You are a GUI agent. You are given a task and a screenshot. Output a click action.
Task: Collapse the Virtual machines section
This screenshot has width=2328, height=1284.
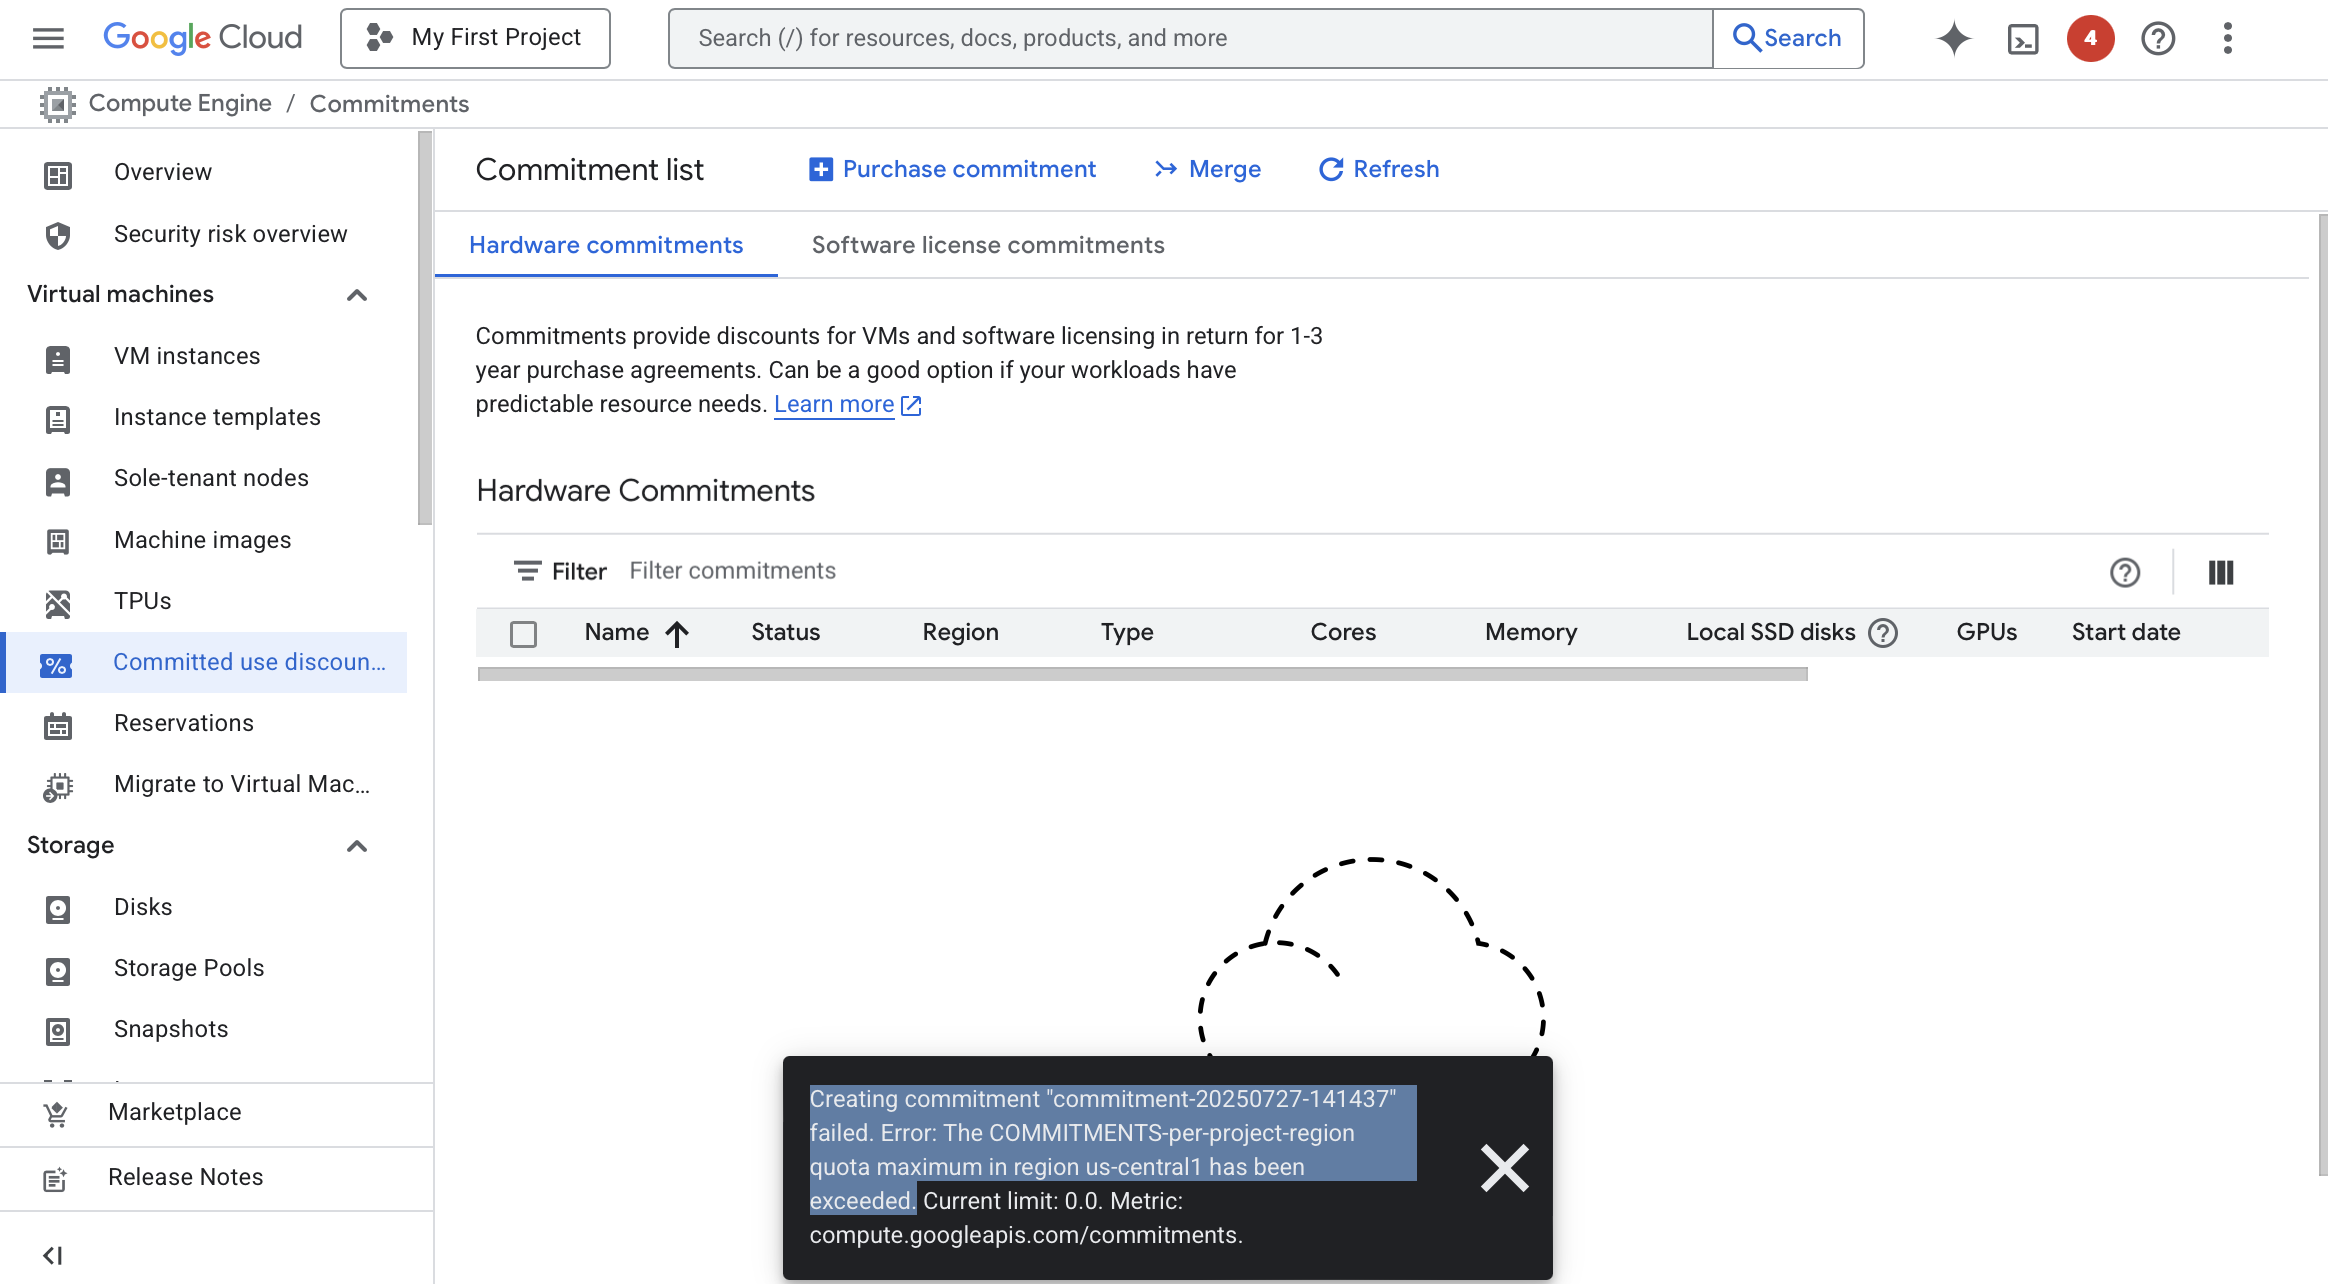point(357,295)
